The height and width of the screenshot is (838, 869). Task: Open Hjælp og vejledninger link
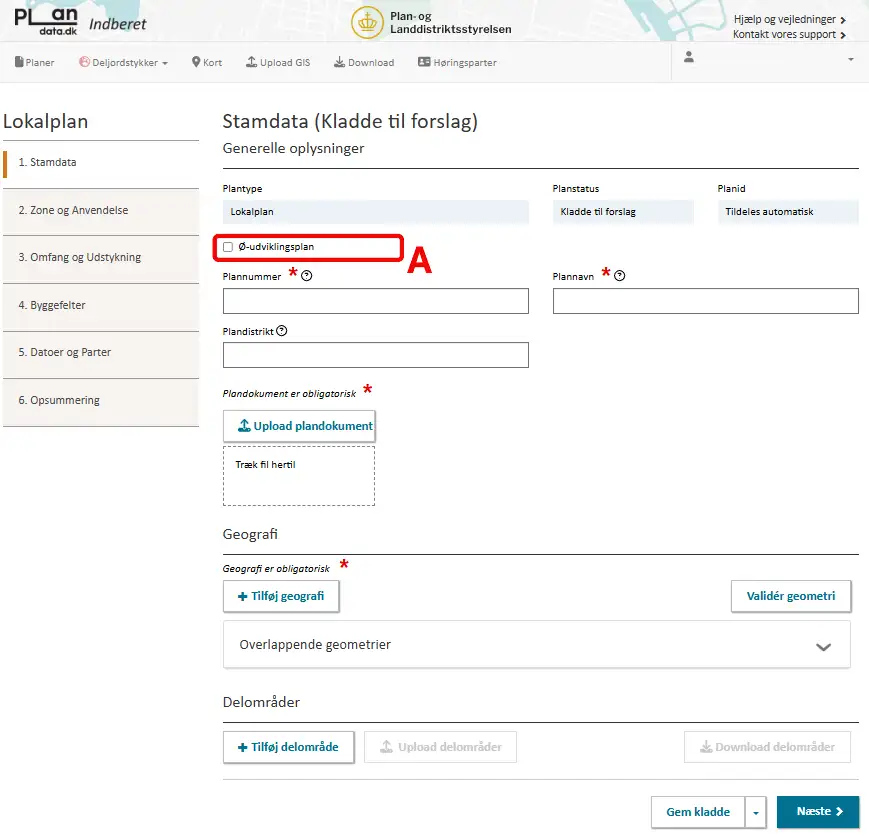coord(789,19)
